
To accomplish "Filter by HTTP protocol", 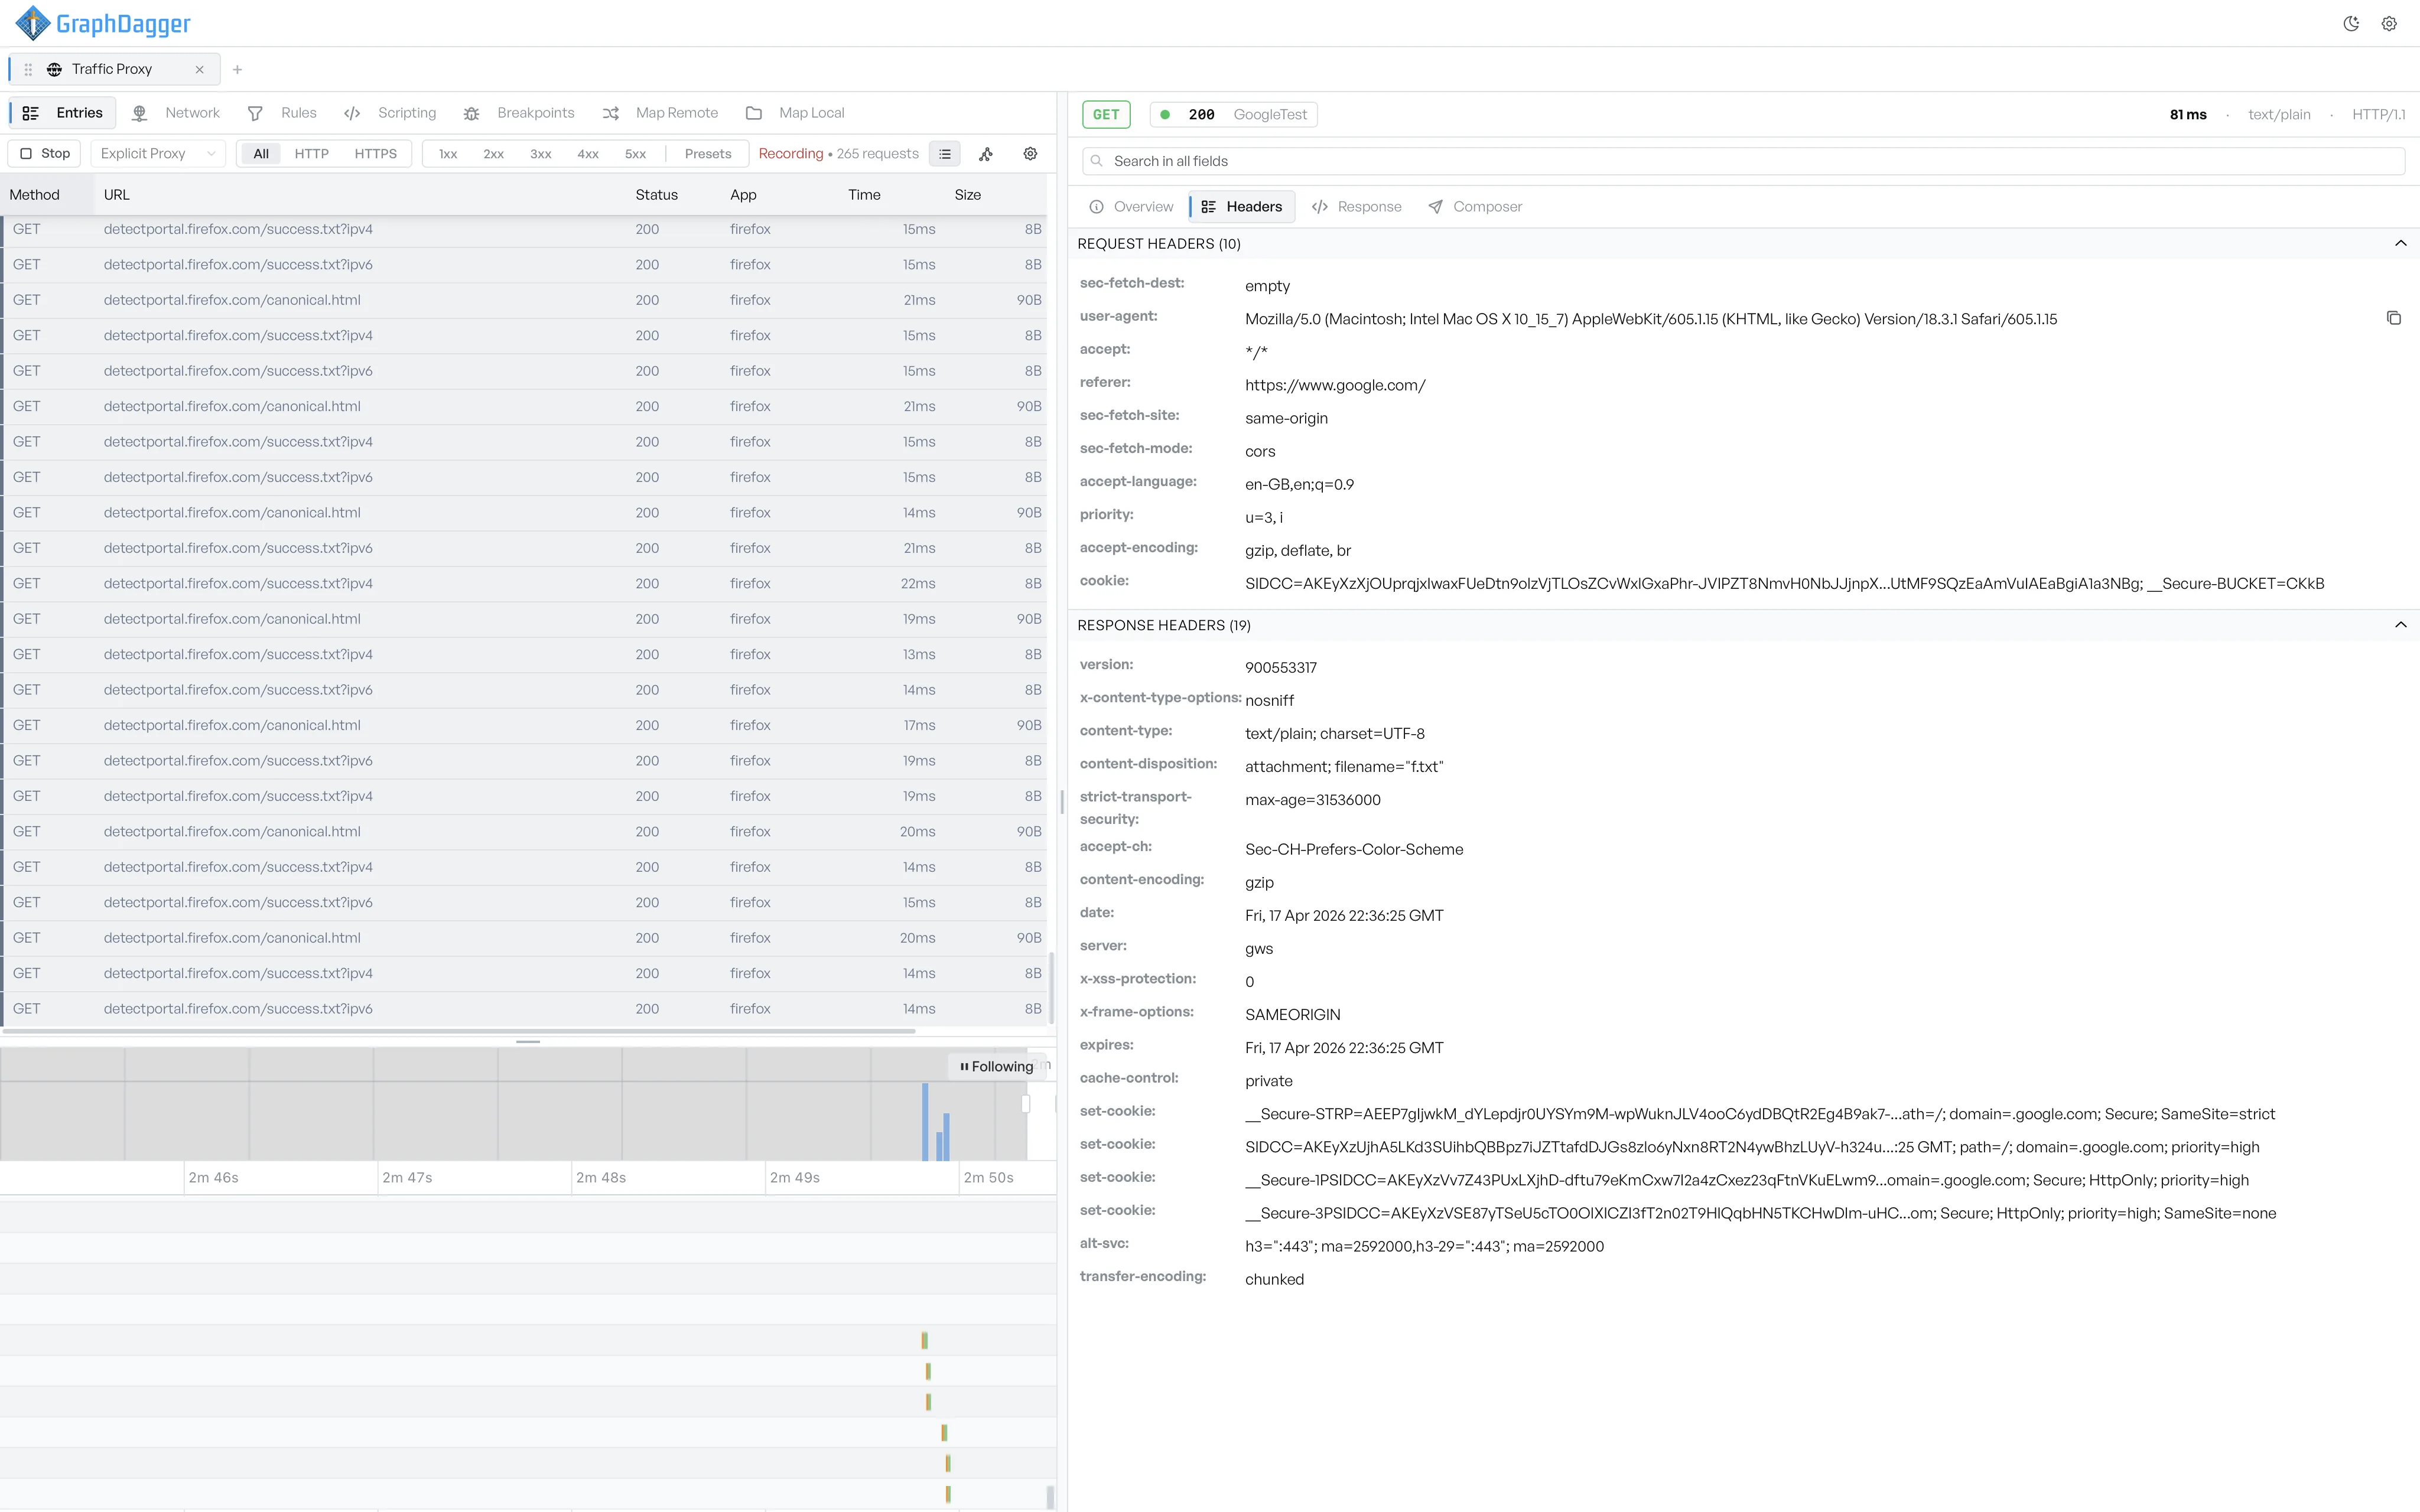I will 312,154.
